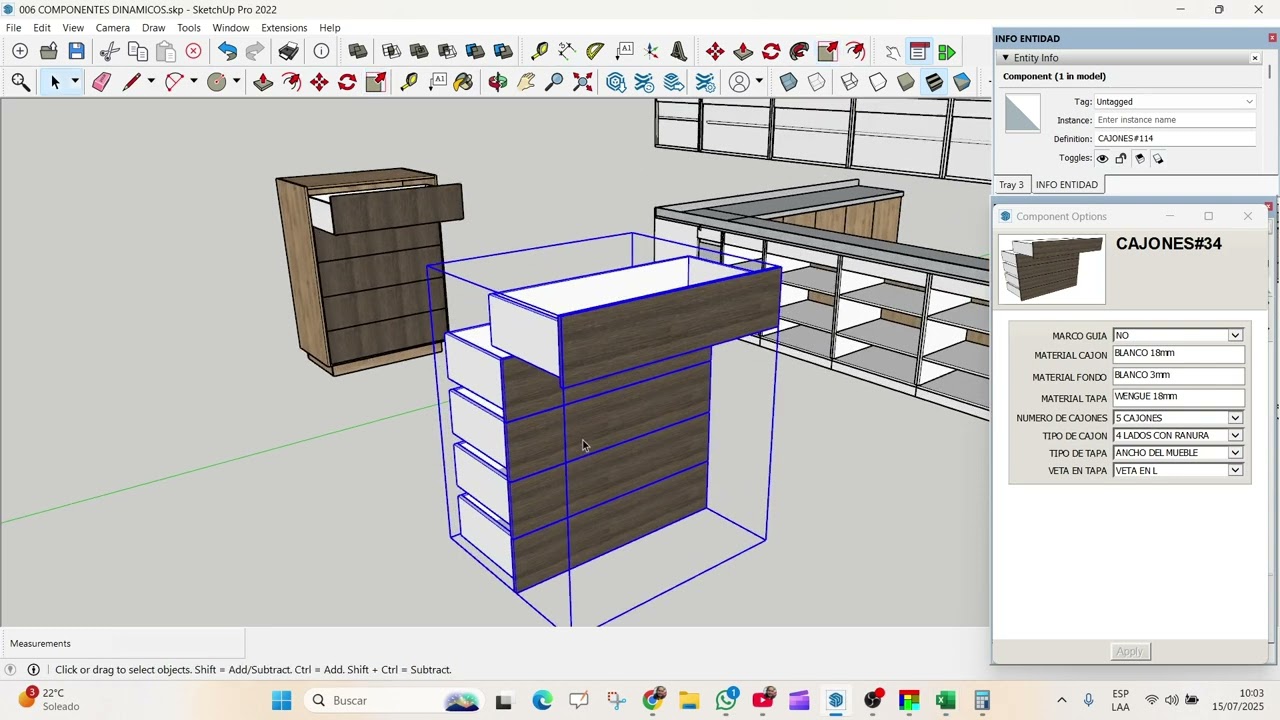
Task: Close the Entity Info panel section
Action: click(1255, 58)
